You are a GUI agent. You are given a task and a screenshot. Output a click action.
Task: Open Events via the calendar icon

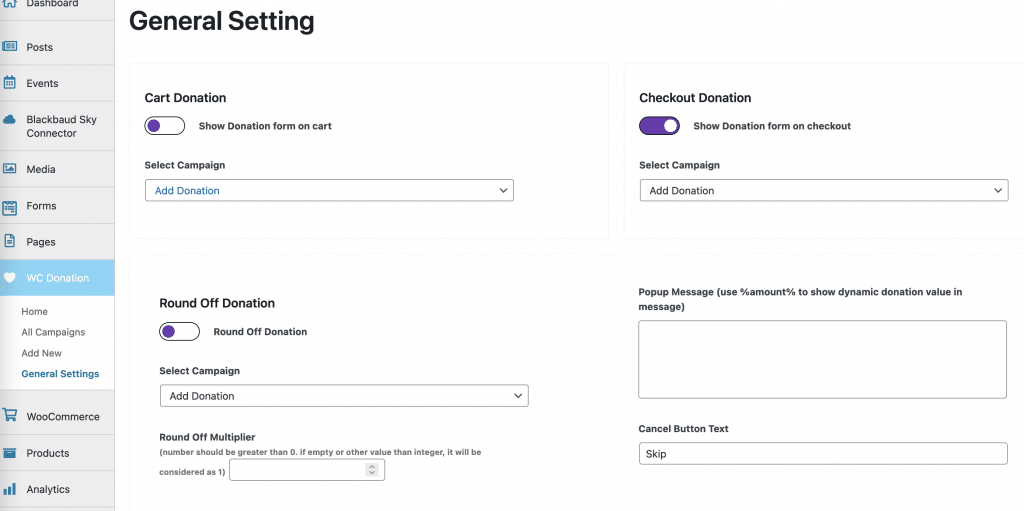click(x=10, y=83)
